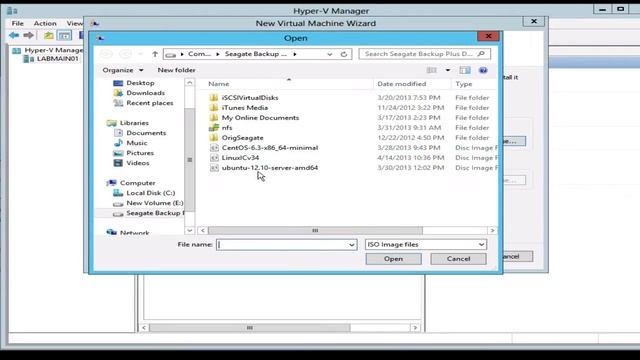Image resolution: width=640 pixels, height=360 pixels.
Task: Toggle the preview pane icon
Action: point(464,70)
